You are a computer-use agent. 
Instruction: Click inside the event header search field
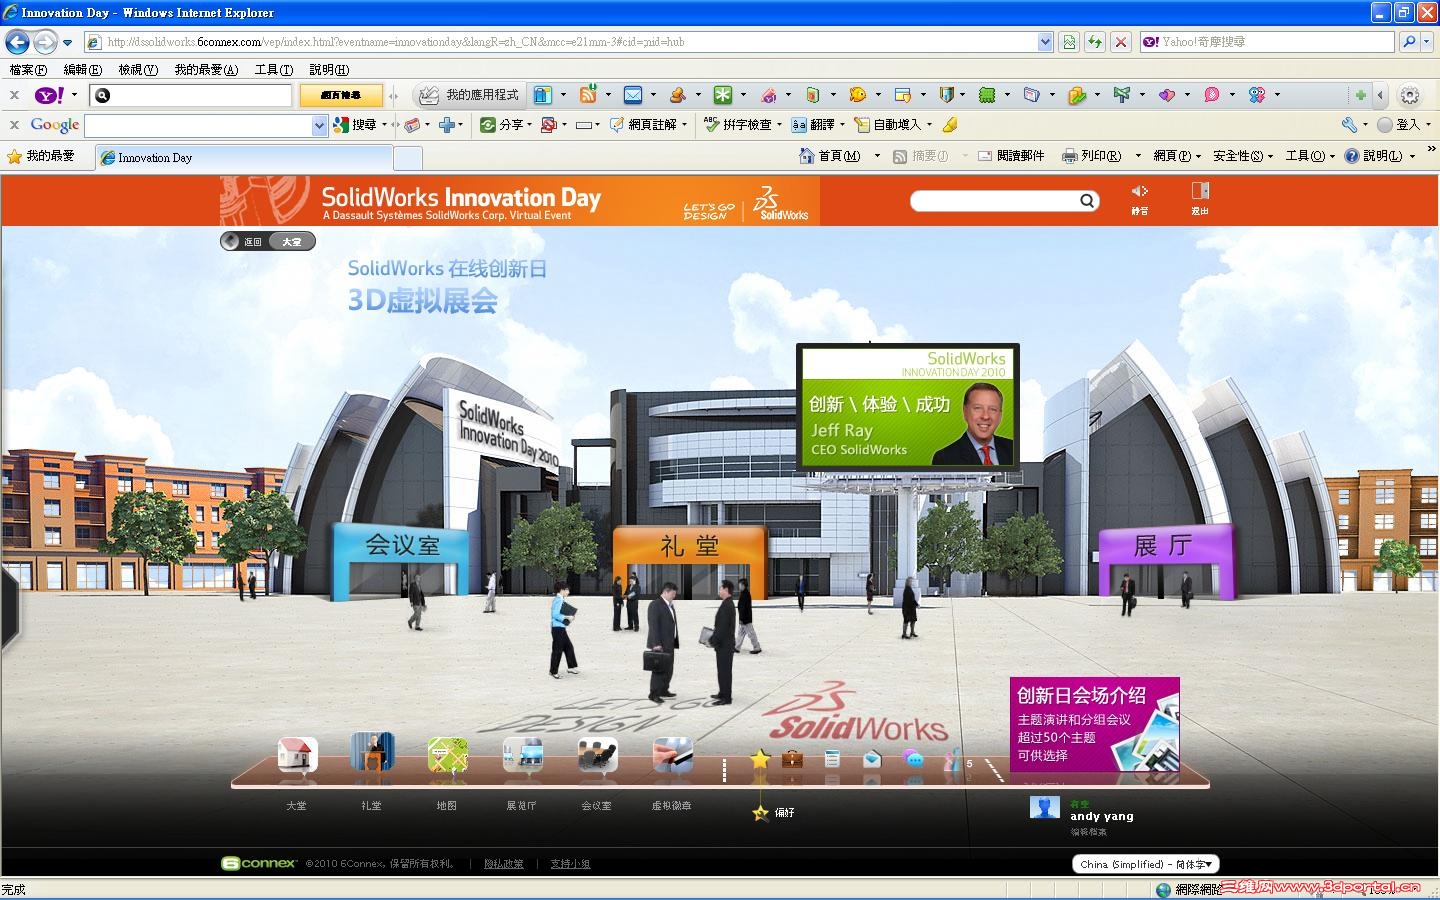(995, 201)
